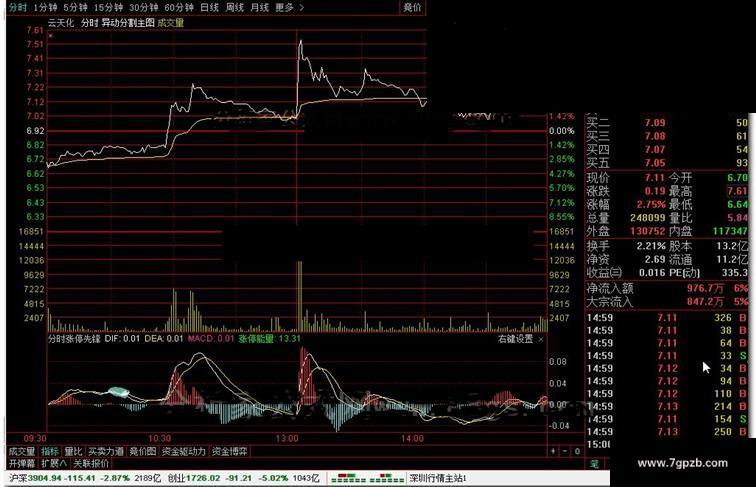Click the 买三 bid row at 7.08
This screenshot has width=756, height=487.
(667, 136)
